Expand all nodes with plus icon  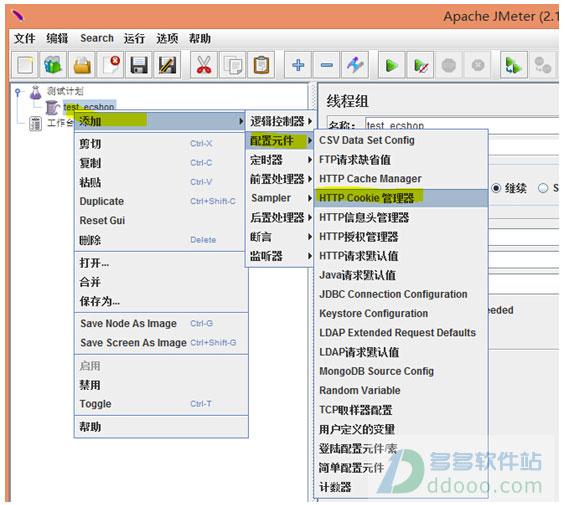298,65
